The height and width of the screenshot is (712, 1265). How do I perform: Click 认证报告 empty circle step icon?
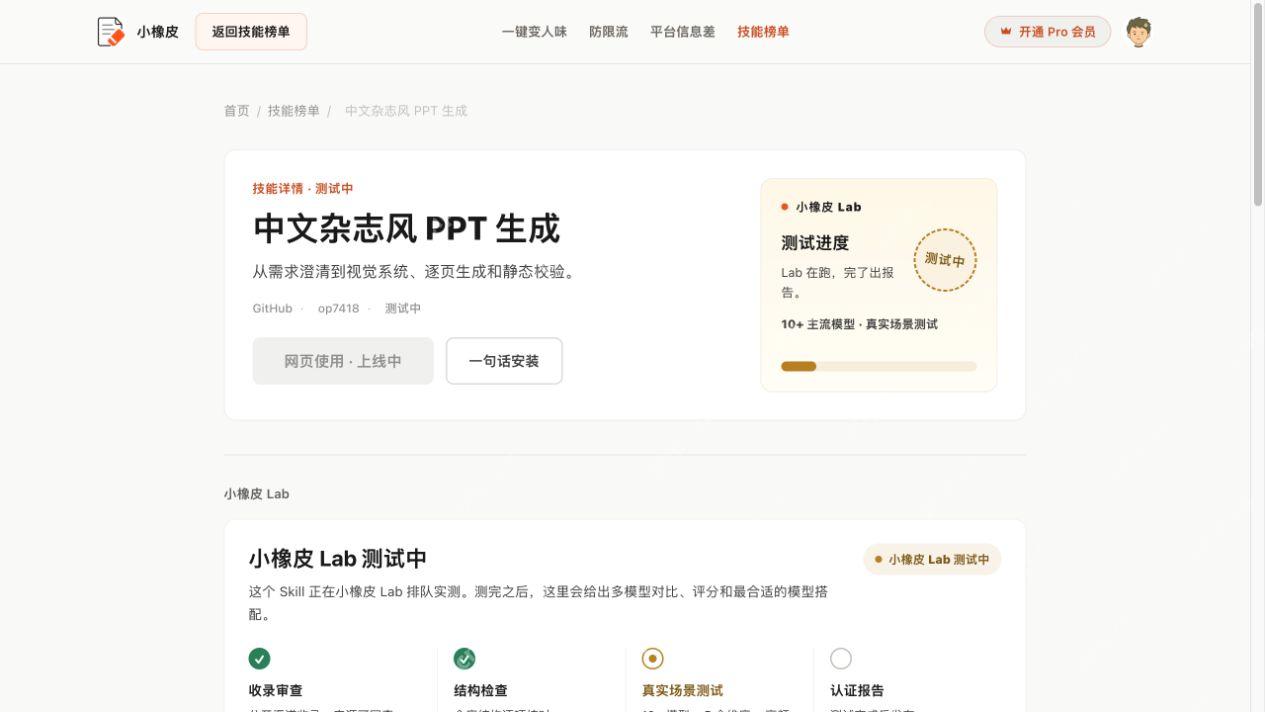(841, 658)
